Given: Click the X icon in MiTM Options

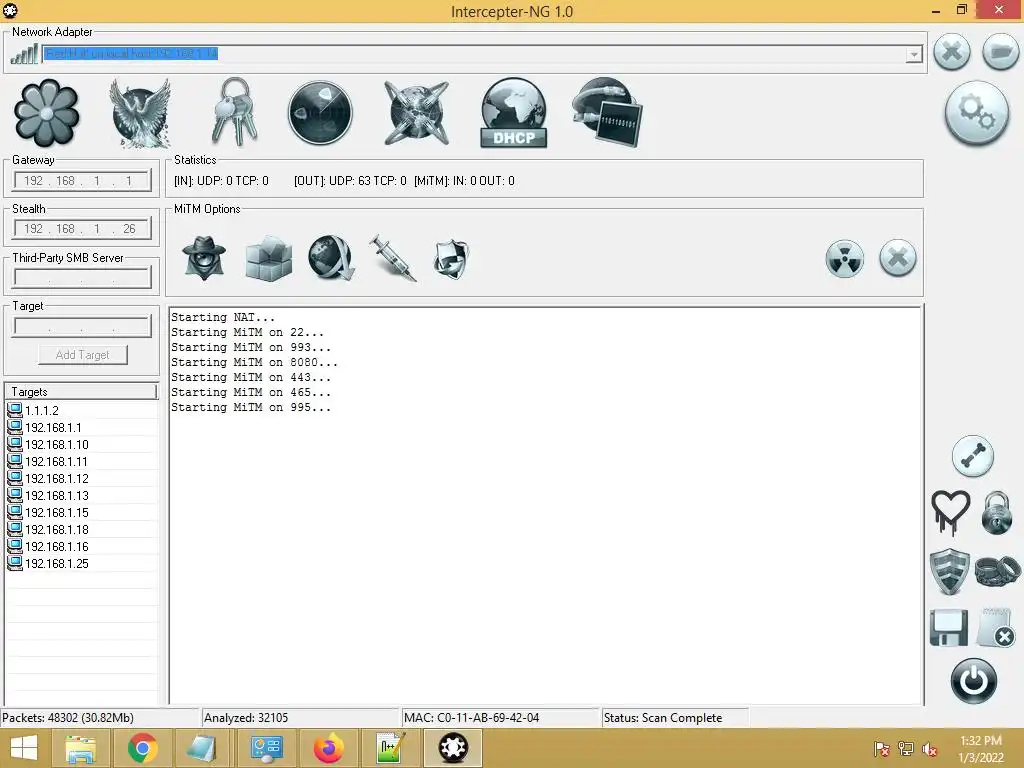Looking at the screenshot, I should click(898, 258).
